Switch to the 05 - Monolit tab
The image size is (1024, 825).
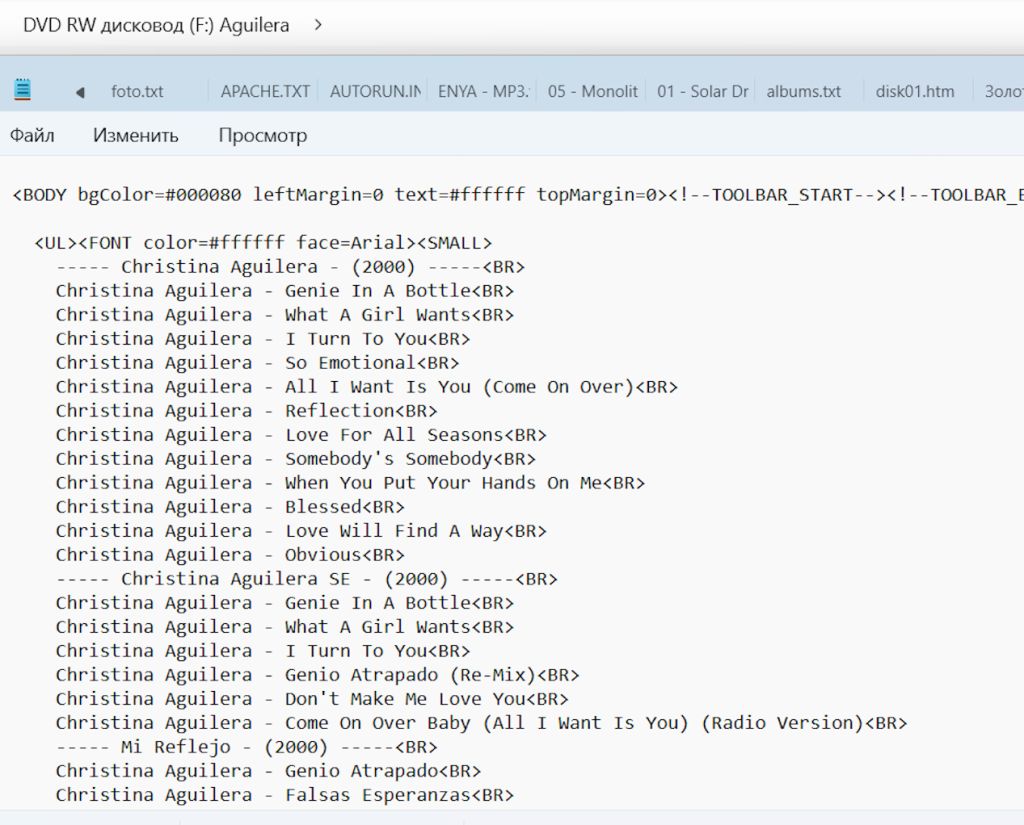[593, 91]
